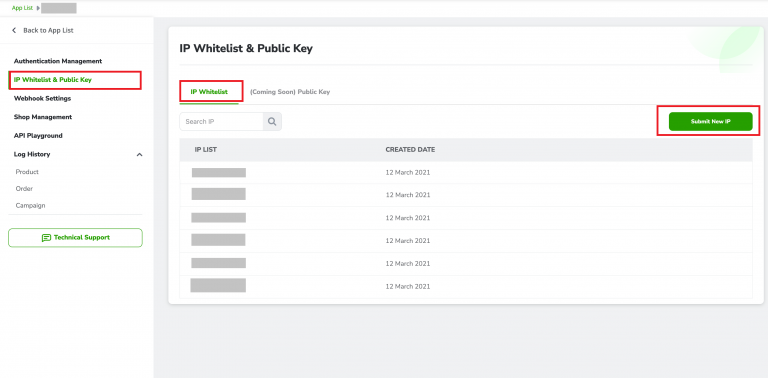Click the App List breadcrumb link

point(23,8)
